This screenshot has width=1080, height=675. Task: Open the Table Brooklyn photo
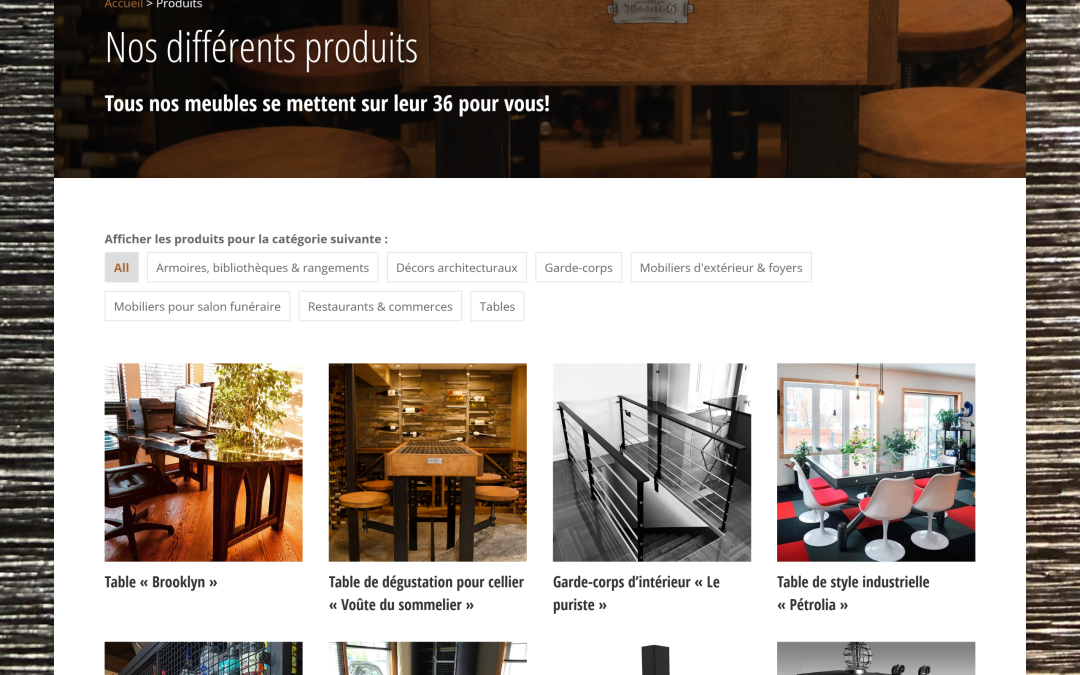(203, 462)
